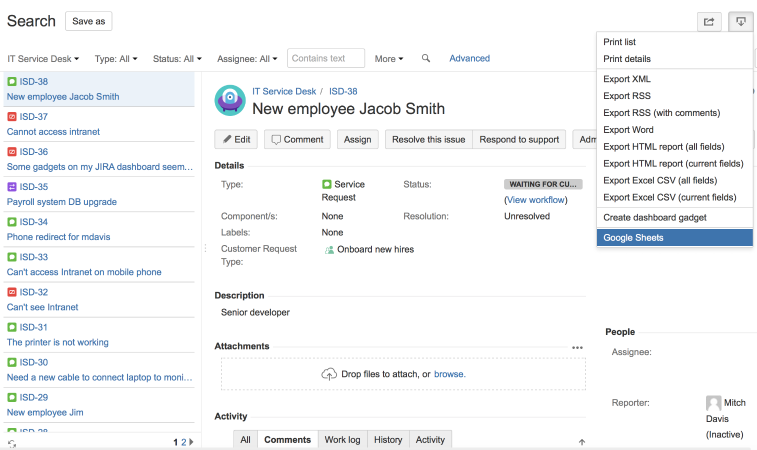Go to page 2 of results
The image size is (757, 450).
point(183,442)
